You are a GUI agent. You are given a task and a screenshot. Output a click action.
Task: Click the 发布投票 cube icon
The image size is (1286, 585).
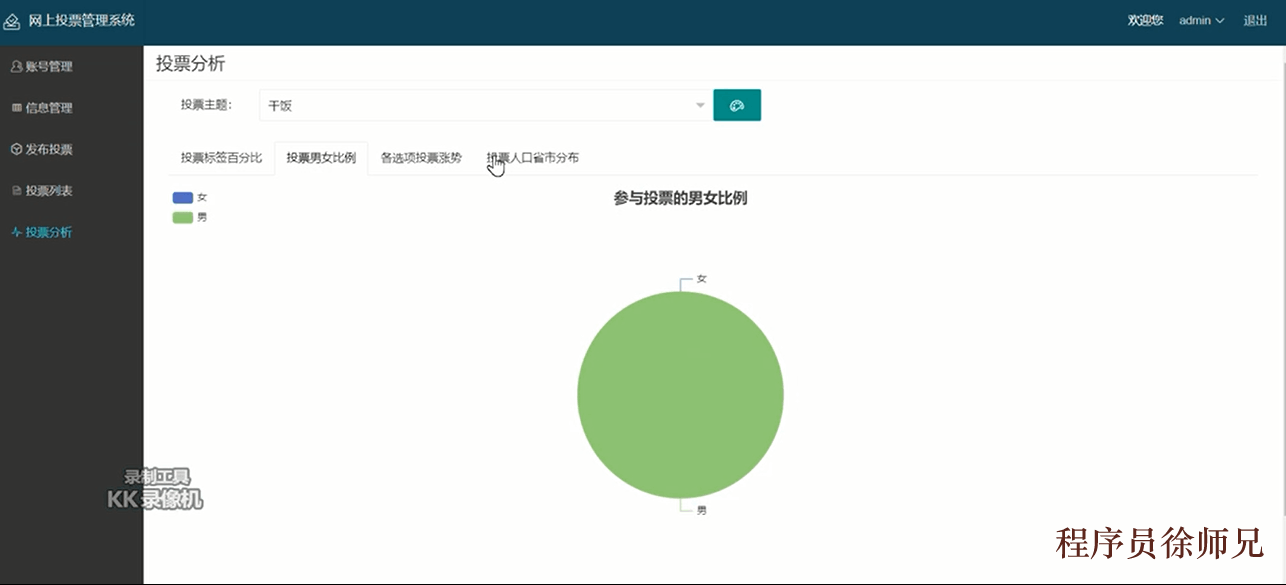coord(16,149)
